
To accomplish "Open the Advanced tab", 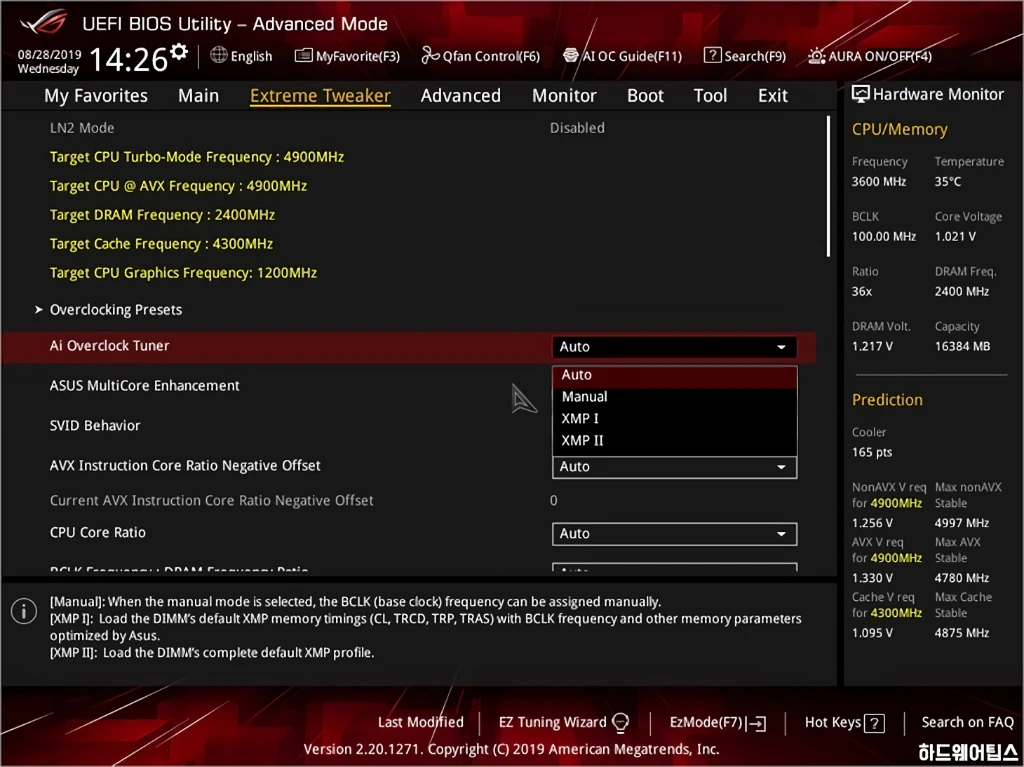I will pyautogui.click(x=460, y=95).
